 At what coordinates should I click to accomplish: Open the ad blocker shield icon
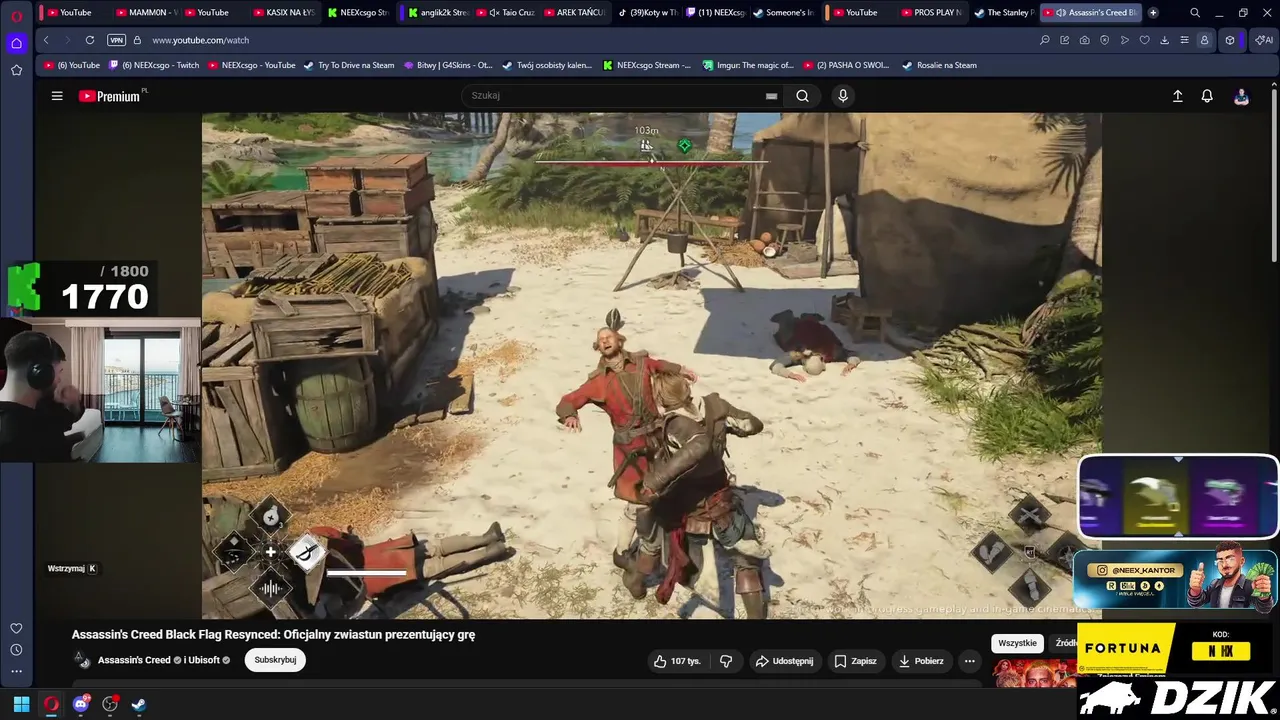(x=1105, y=40)
